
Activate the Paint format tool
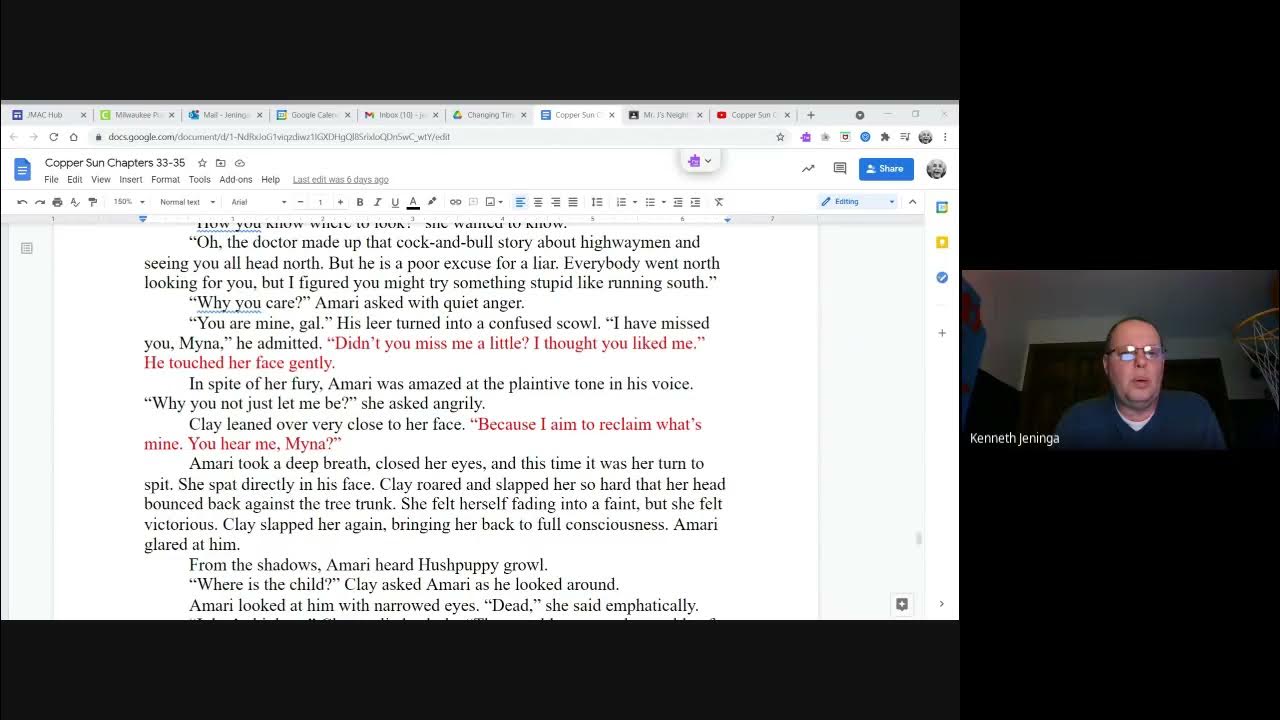pyautogui.click(x=93, y=202)
